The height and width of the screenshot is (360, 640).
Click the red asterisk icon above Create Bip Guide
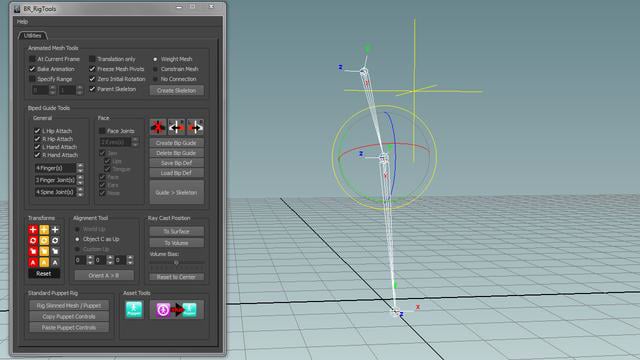[x=158, y=127]
